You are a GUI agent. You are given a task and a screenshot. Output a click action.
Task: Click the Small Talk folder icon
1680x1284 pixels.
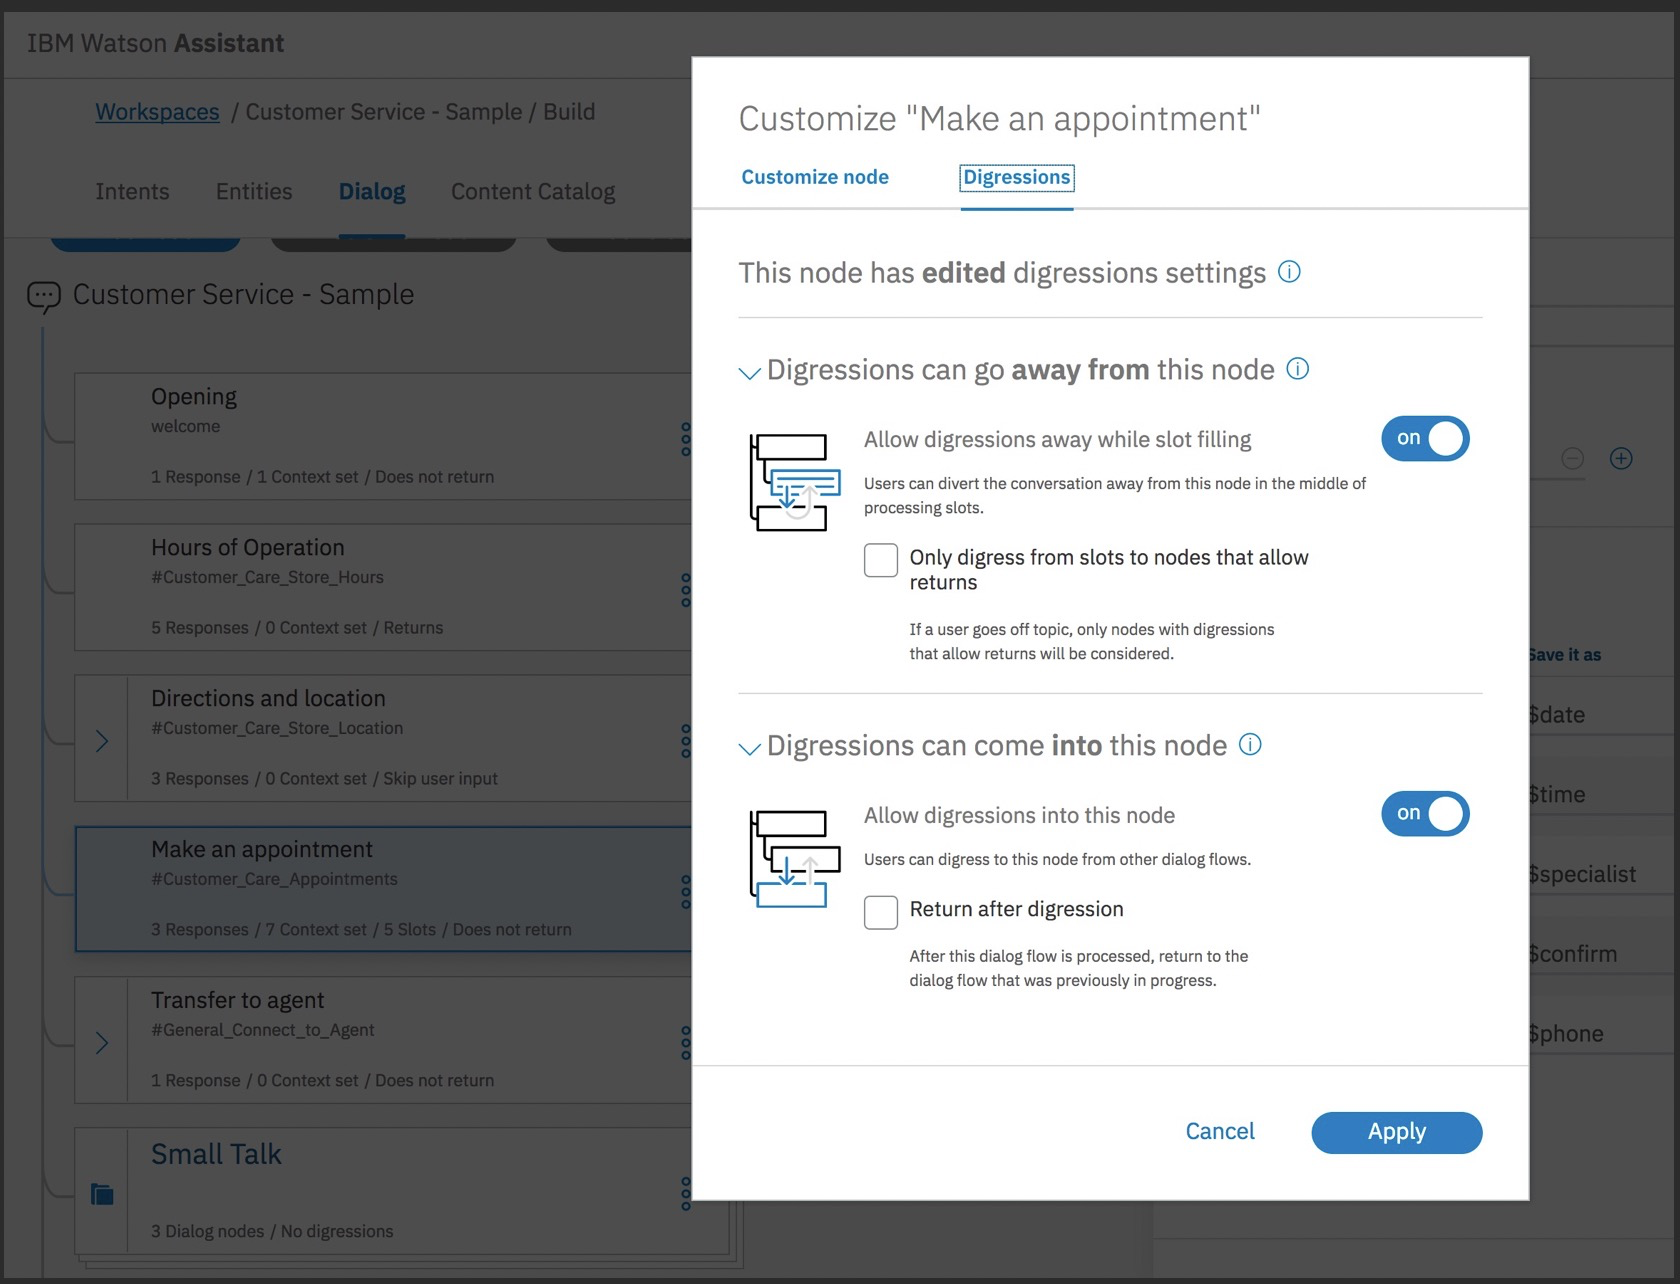[102, 1194]
